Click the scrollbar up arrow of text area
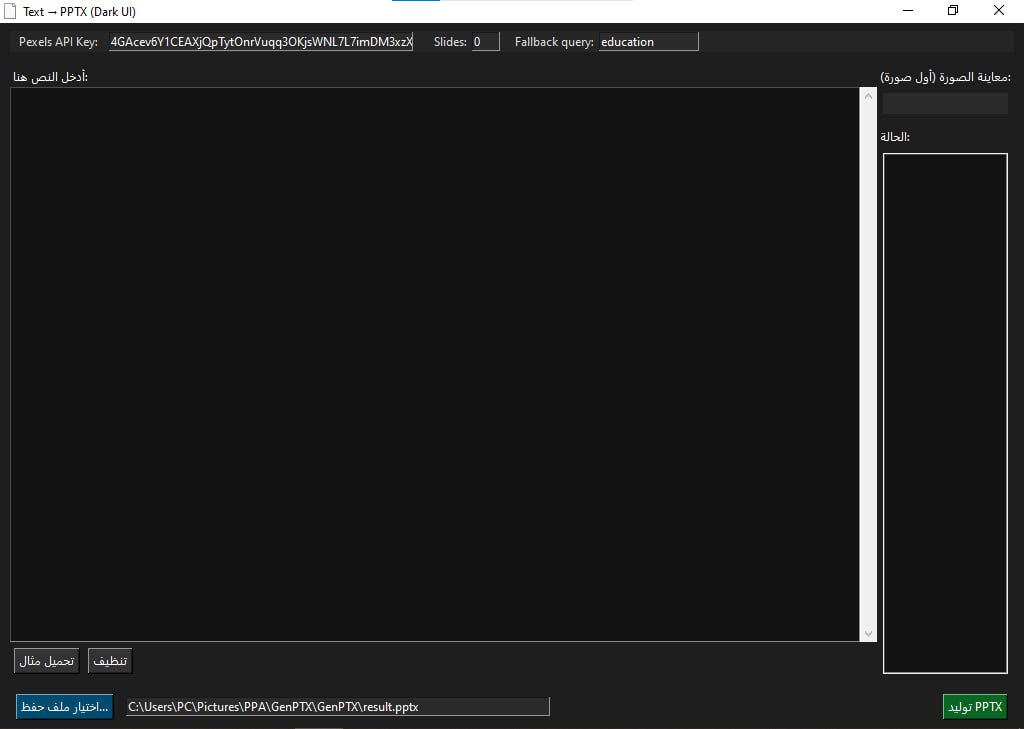 click(868, 96)
